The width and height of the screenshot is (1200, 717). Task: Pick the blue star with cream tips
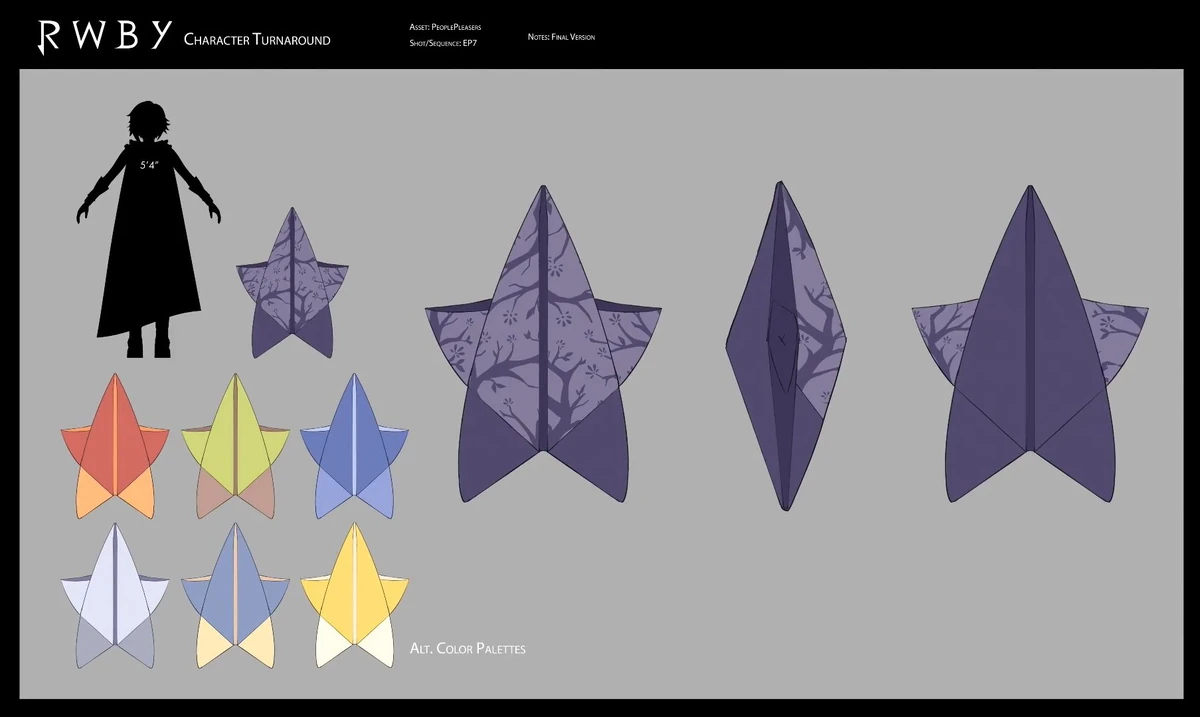point(236,595)
